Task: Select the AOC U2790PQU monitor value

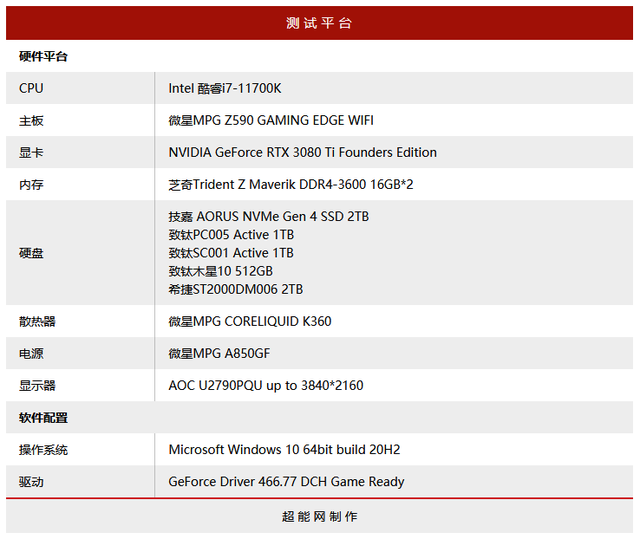Action: point(265,385)
